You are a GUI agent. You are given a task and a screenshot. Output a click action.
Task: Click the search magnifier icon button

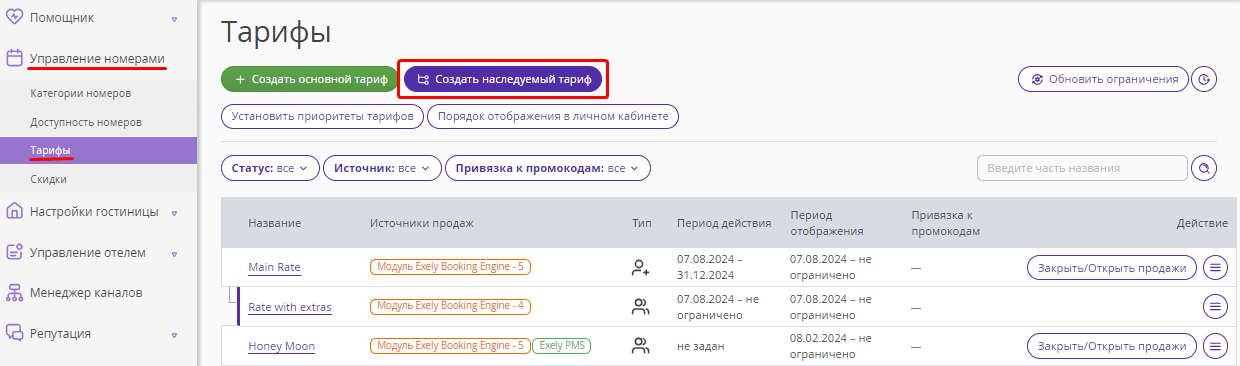point(1204,168)
